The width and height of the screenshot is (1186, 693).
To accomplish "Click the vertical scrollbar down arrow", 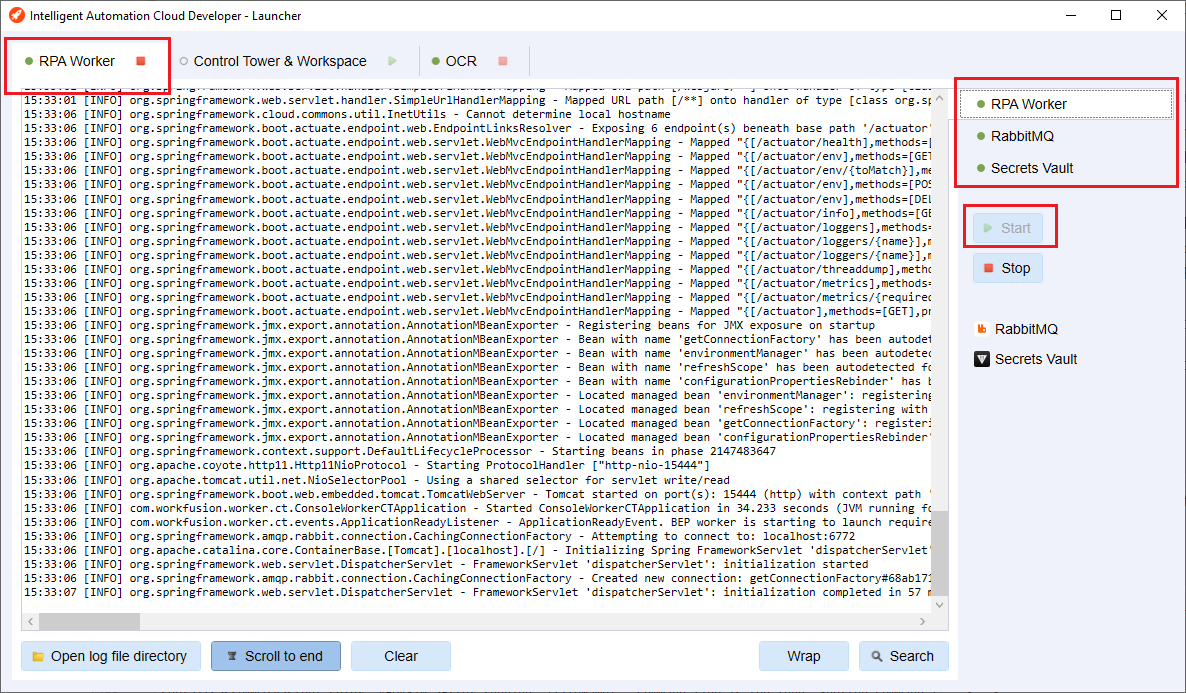I will [939, 605].
